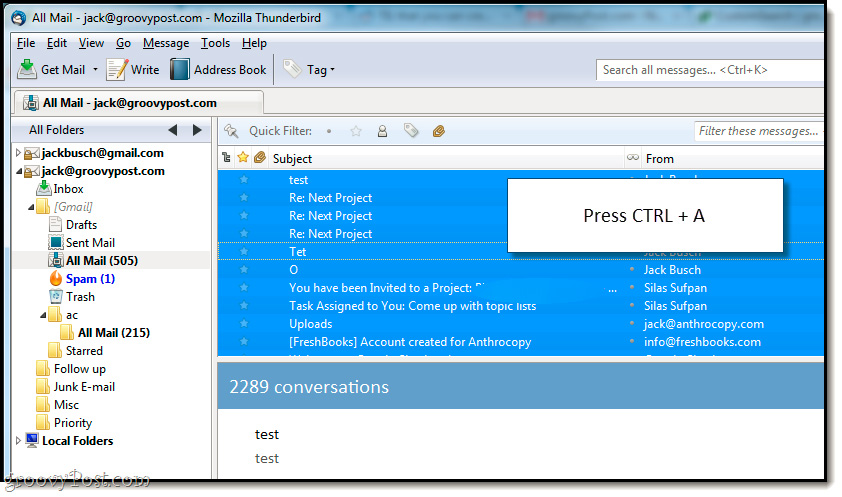Select the All Mail (215) subfolder

(x=113, y=333)
